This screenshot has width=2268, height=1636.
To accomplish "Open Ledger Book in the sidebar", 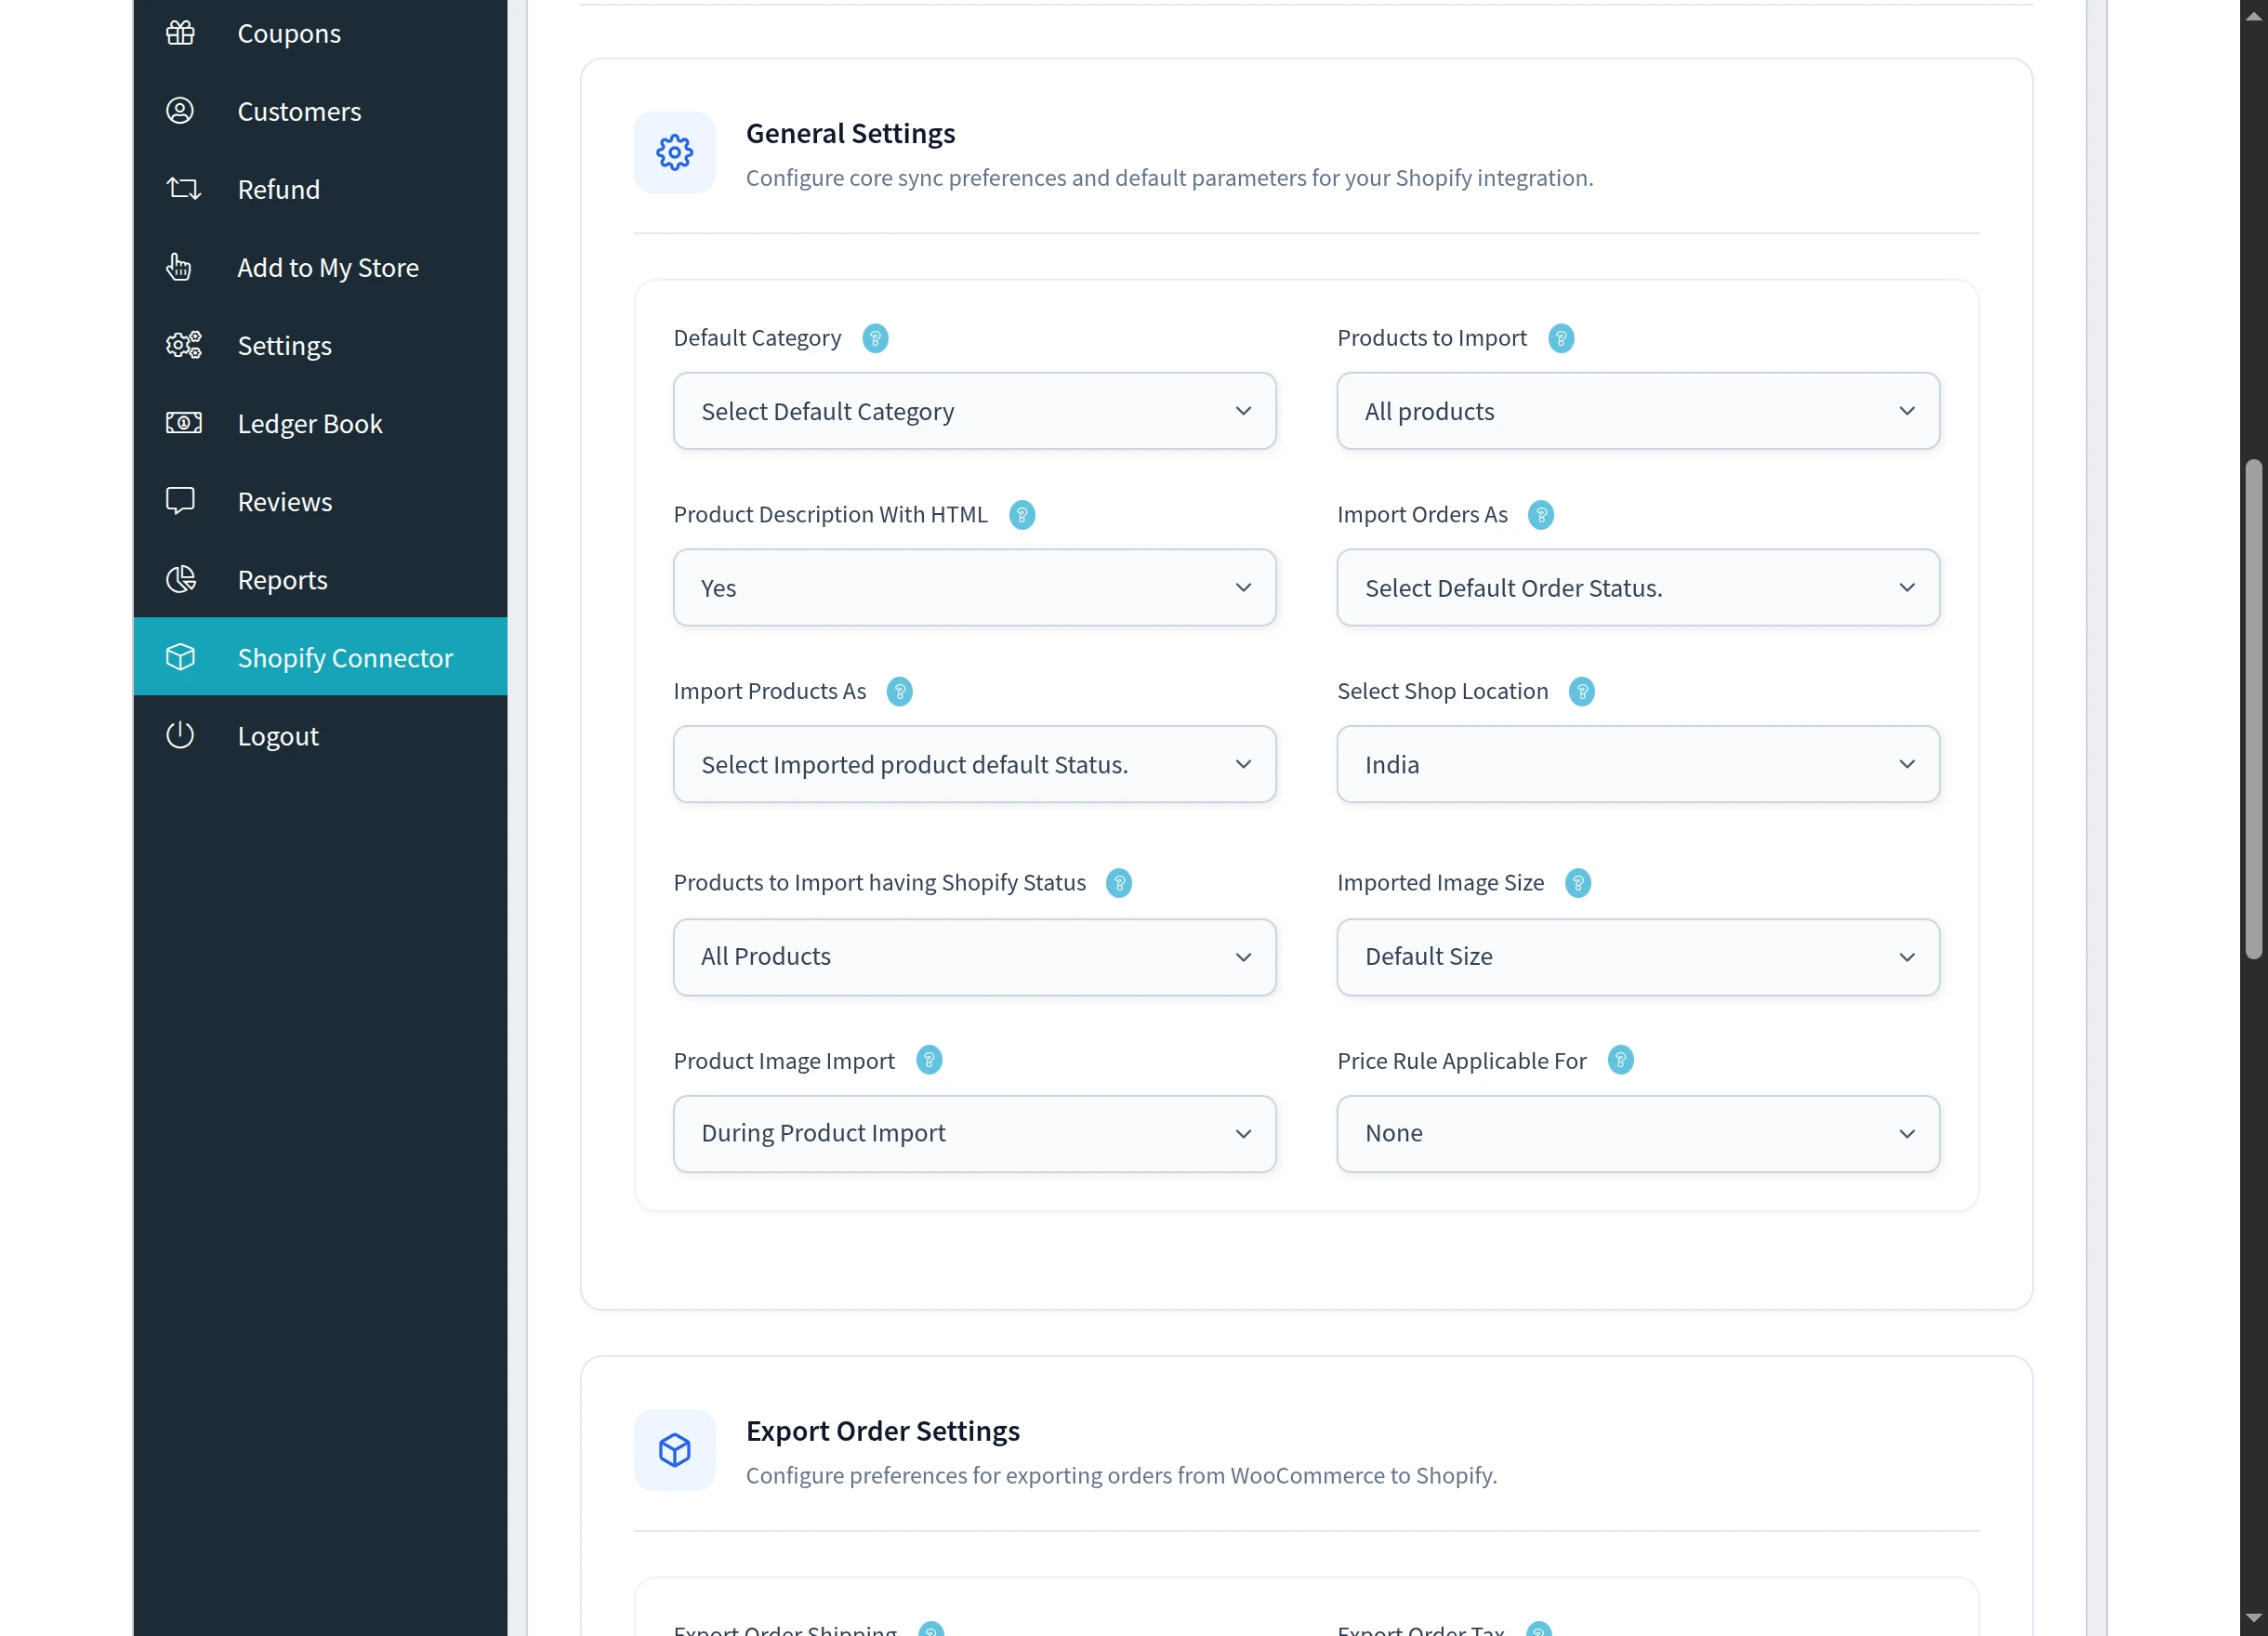I will coord(320,423).
